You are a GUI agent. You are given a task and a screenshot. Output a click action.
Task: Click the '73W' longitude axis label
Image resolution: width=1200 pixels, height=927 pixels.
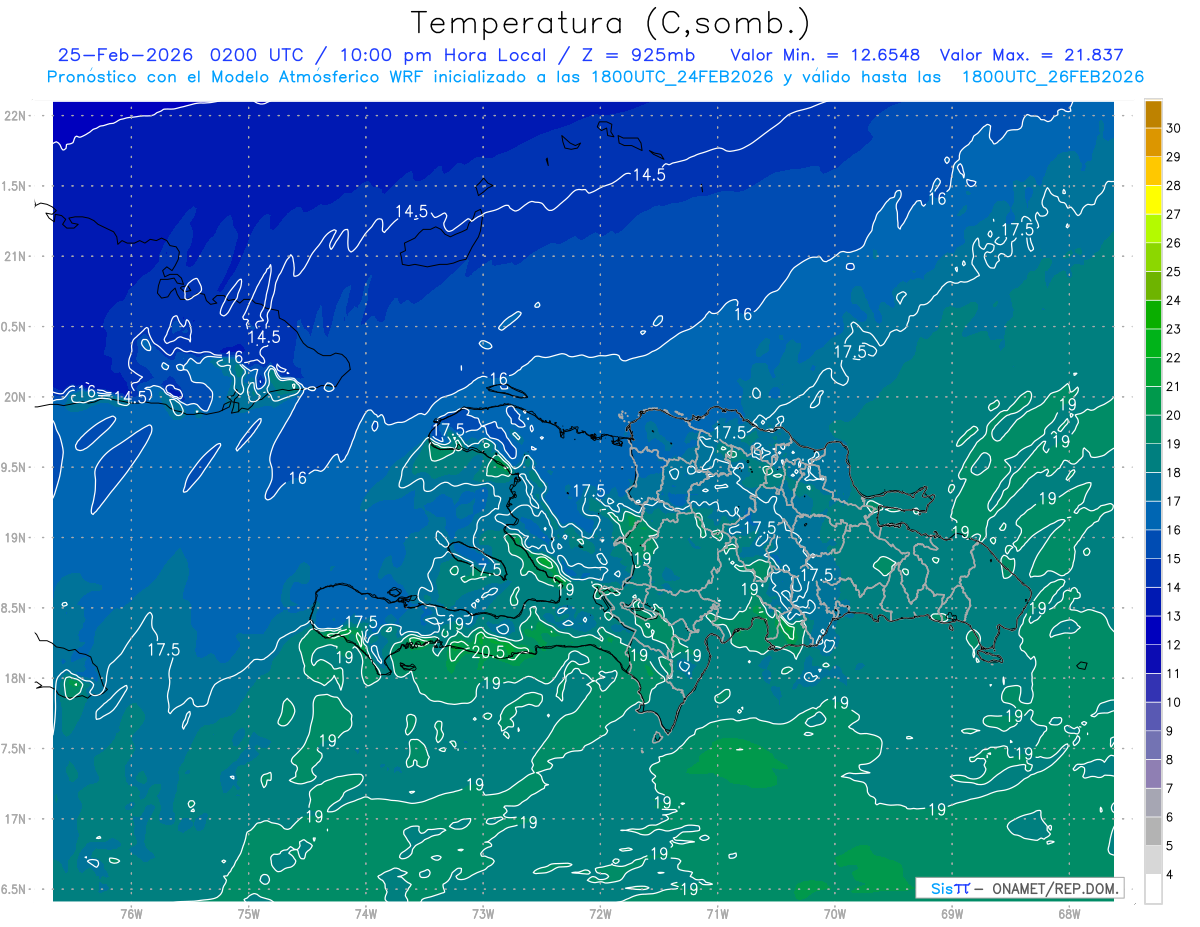tap(483, 914)
